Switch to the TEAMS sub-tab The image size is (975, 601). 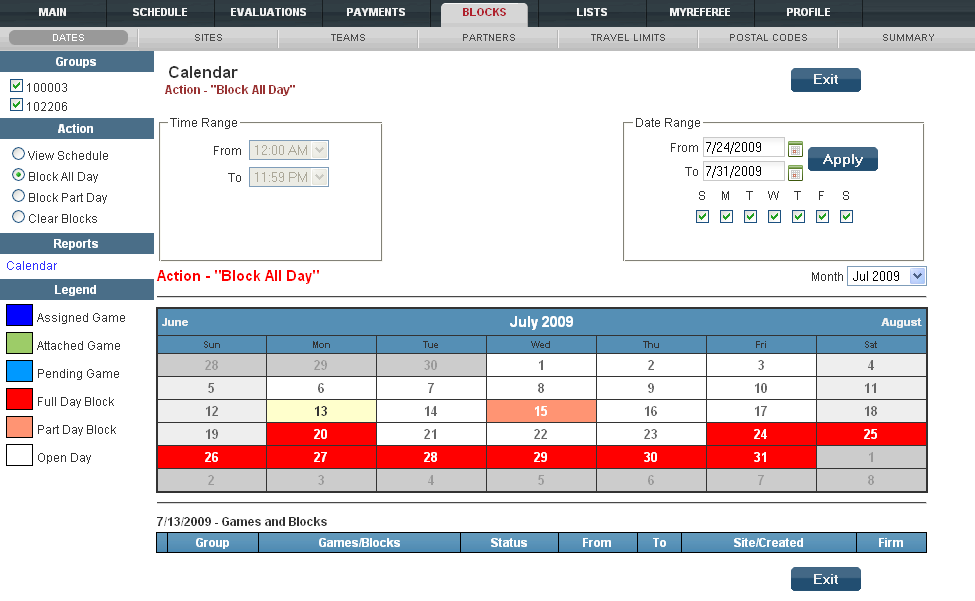(x=348, y=38)
